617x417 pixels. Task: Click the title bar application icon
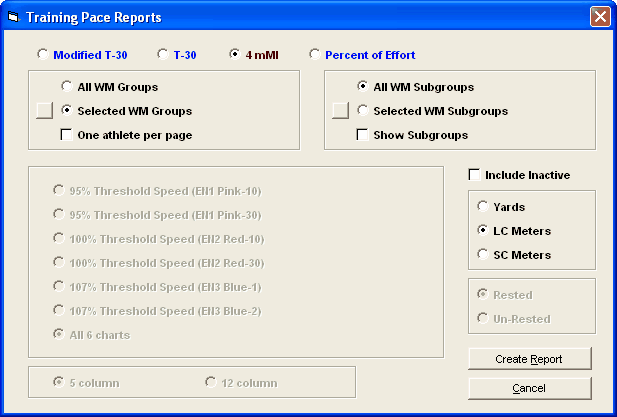13,17
